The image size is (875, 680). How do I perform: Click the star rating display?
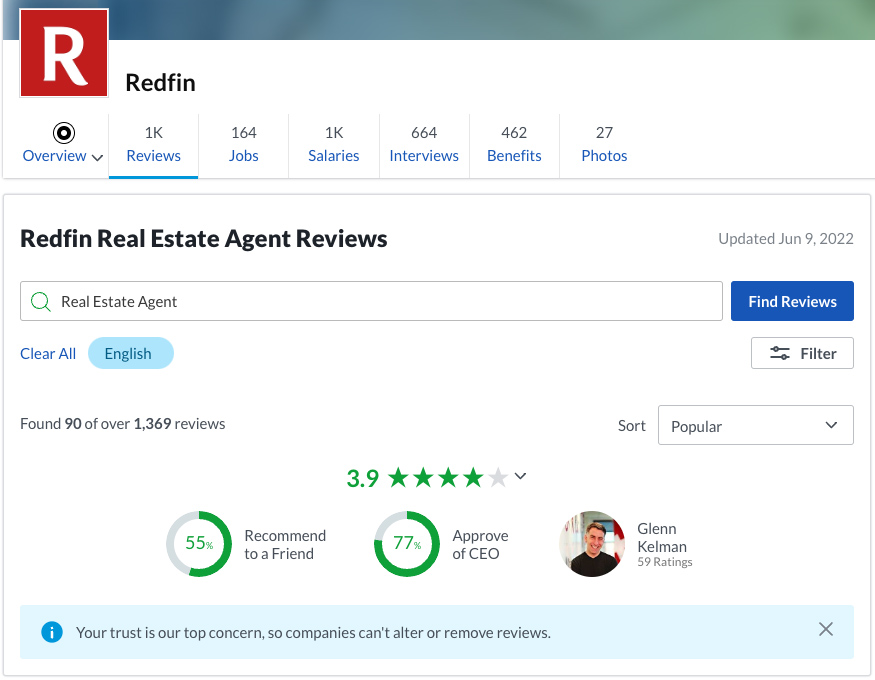[x=448, y=478]
